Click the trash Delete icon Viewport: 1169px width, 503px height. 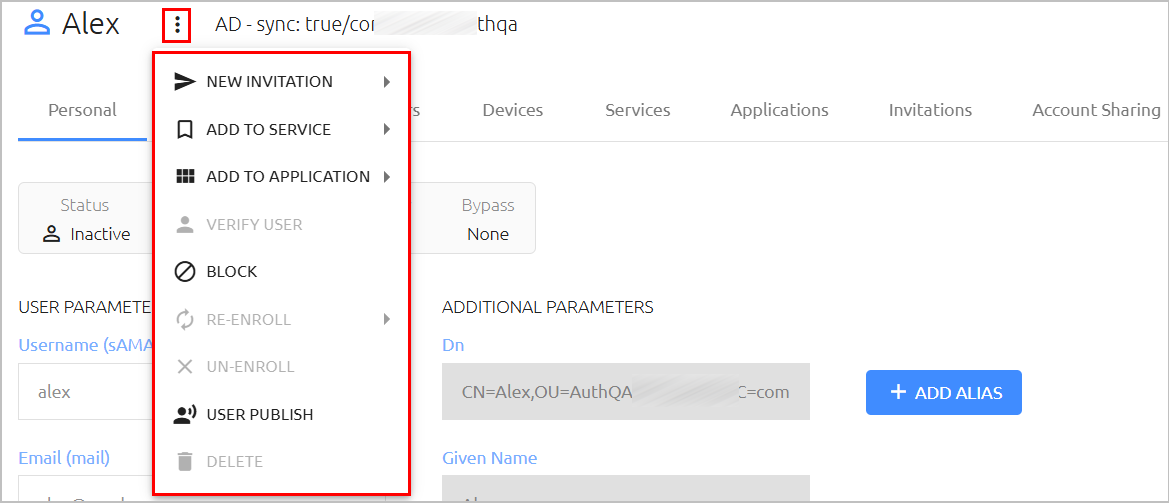click(184, 462)
